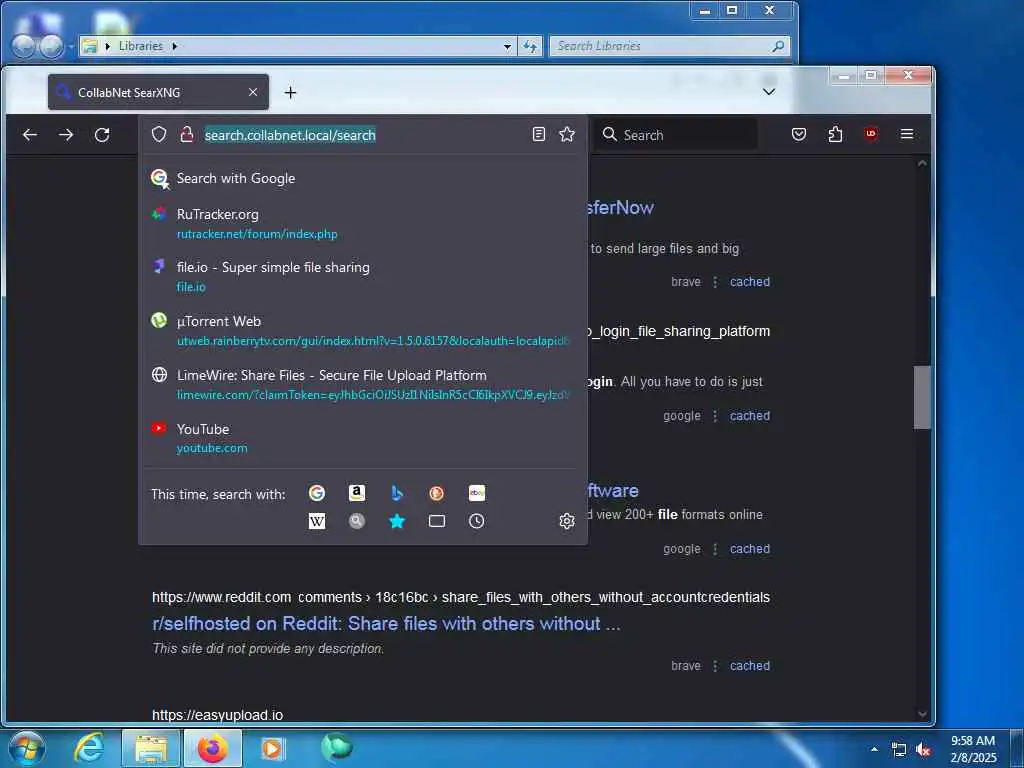Search this time with DuckDuckGo icon
Viewport: 1024px width, 768px height.
click(x=436, y=493)
